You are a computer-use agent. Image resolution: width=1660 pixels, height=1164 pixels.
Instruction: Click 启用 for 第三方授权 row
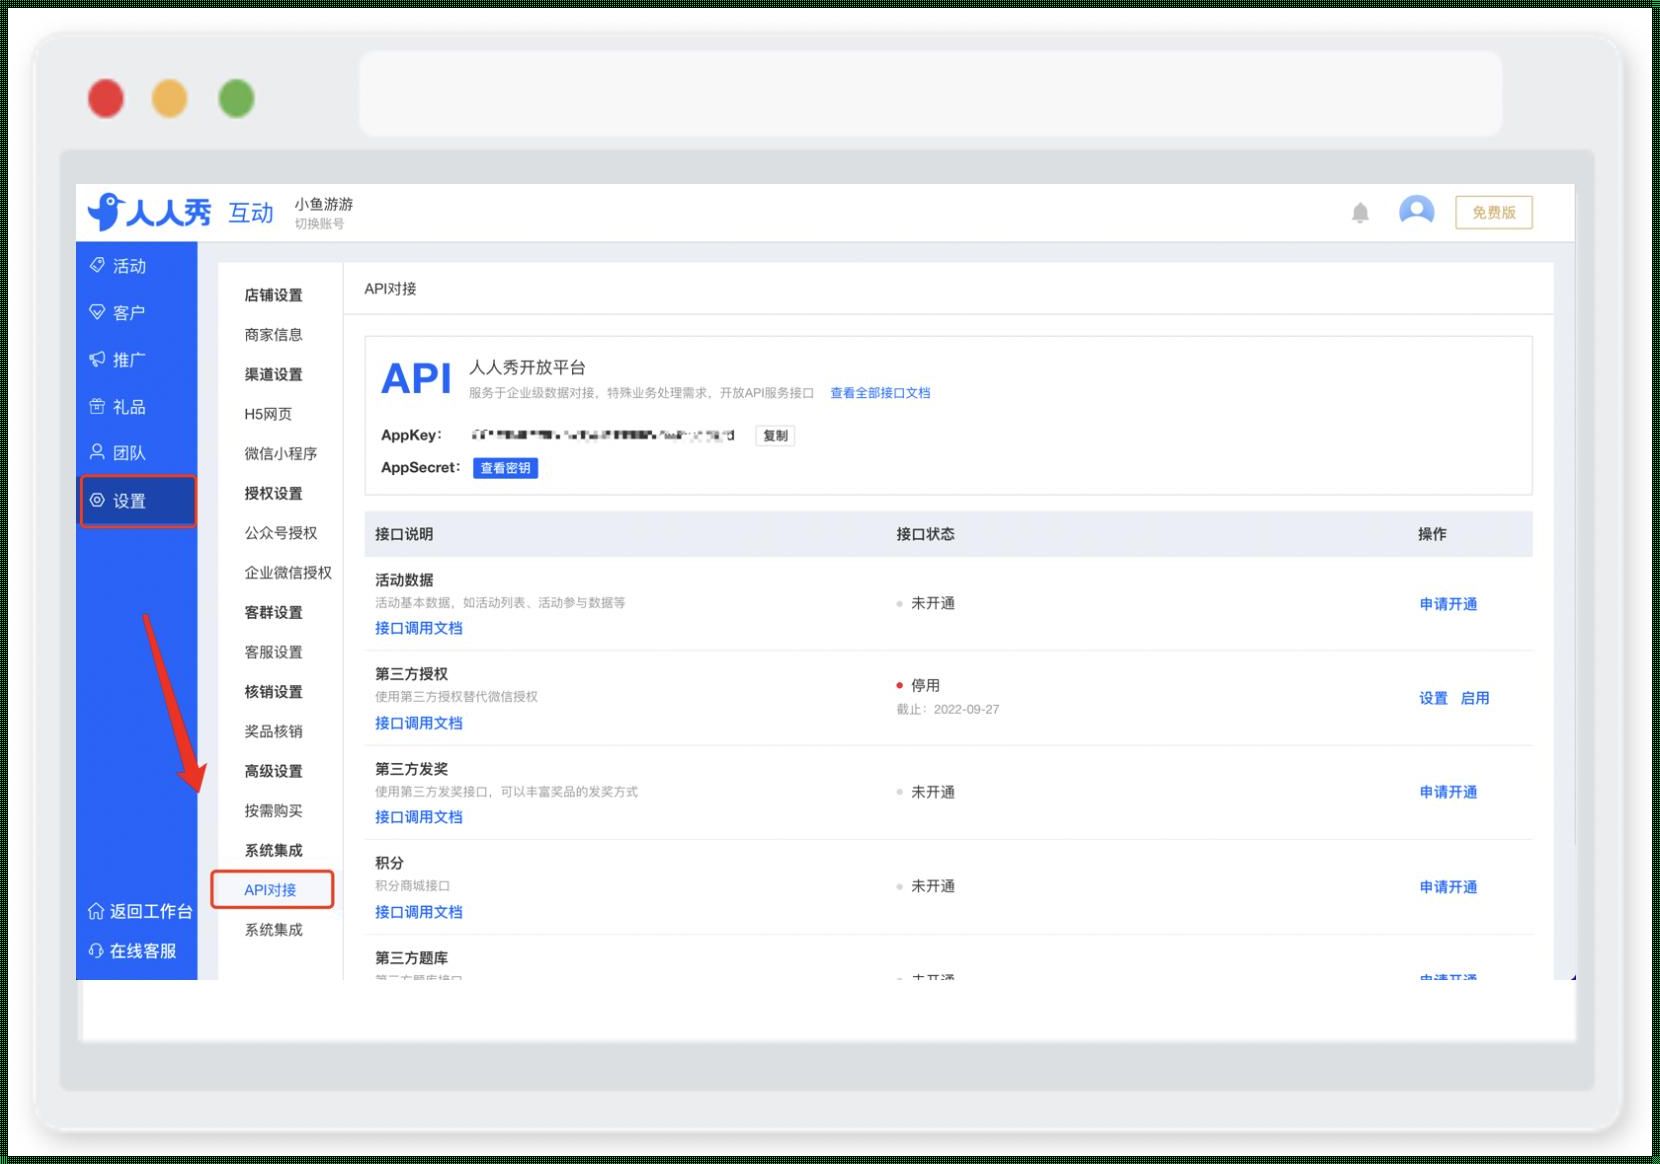(x=1475, y=698)
